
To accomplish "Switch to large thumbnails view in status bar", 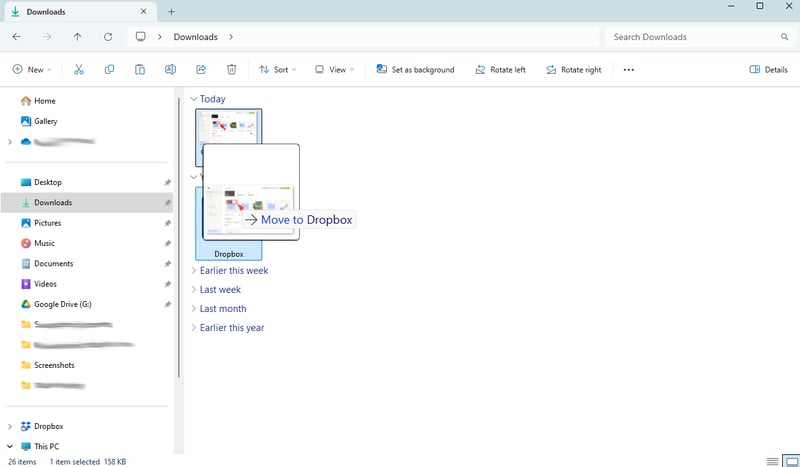I will pos(790,461).
